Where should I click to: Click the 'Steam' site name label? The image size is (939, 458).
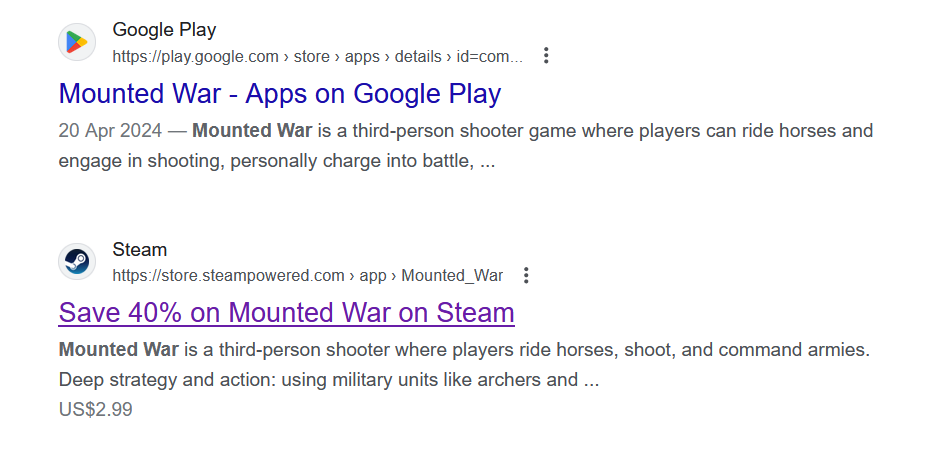(140, 250)
